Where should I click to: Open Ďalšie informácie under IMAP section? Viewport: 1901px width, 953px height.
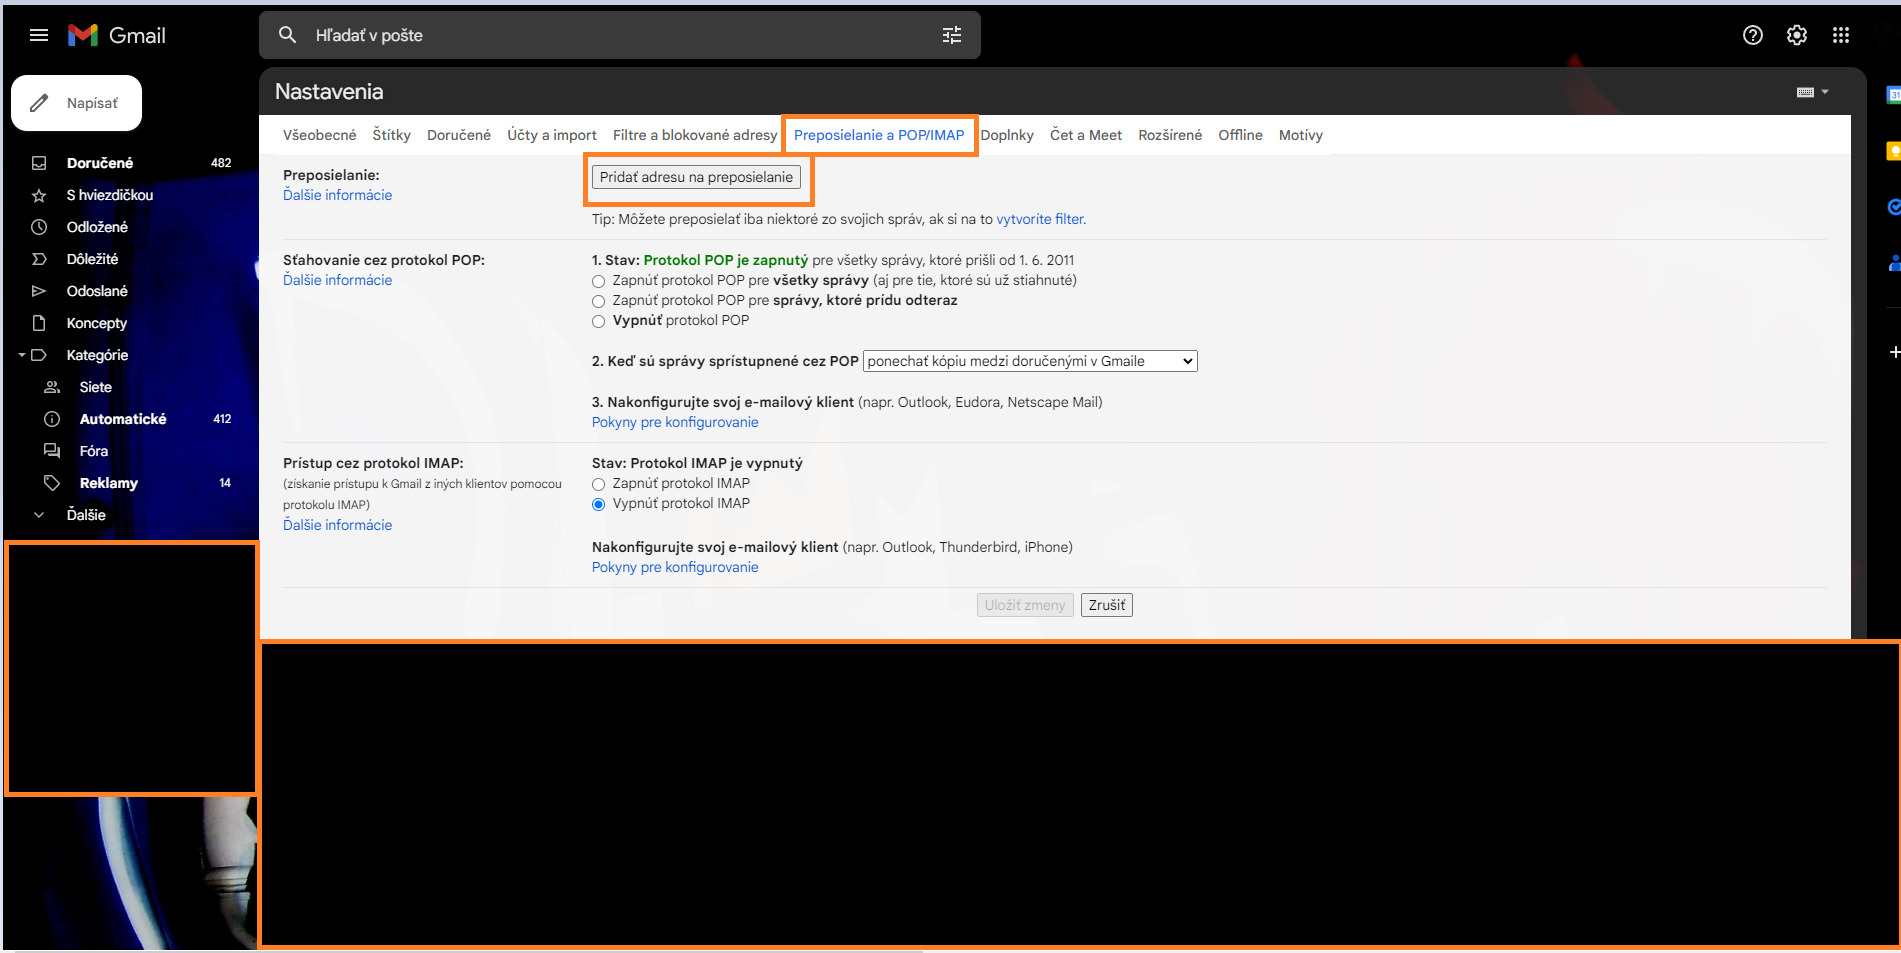pos(337,525)
